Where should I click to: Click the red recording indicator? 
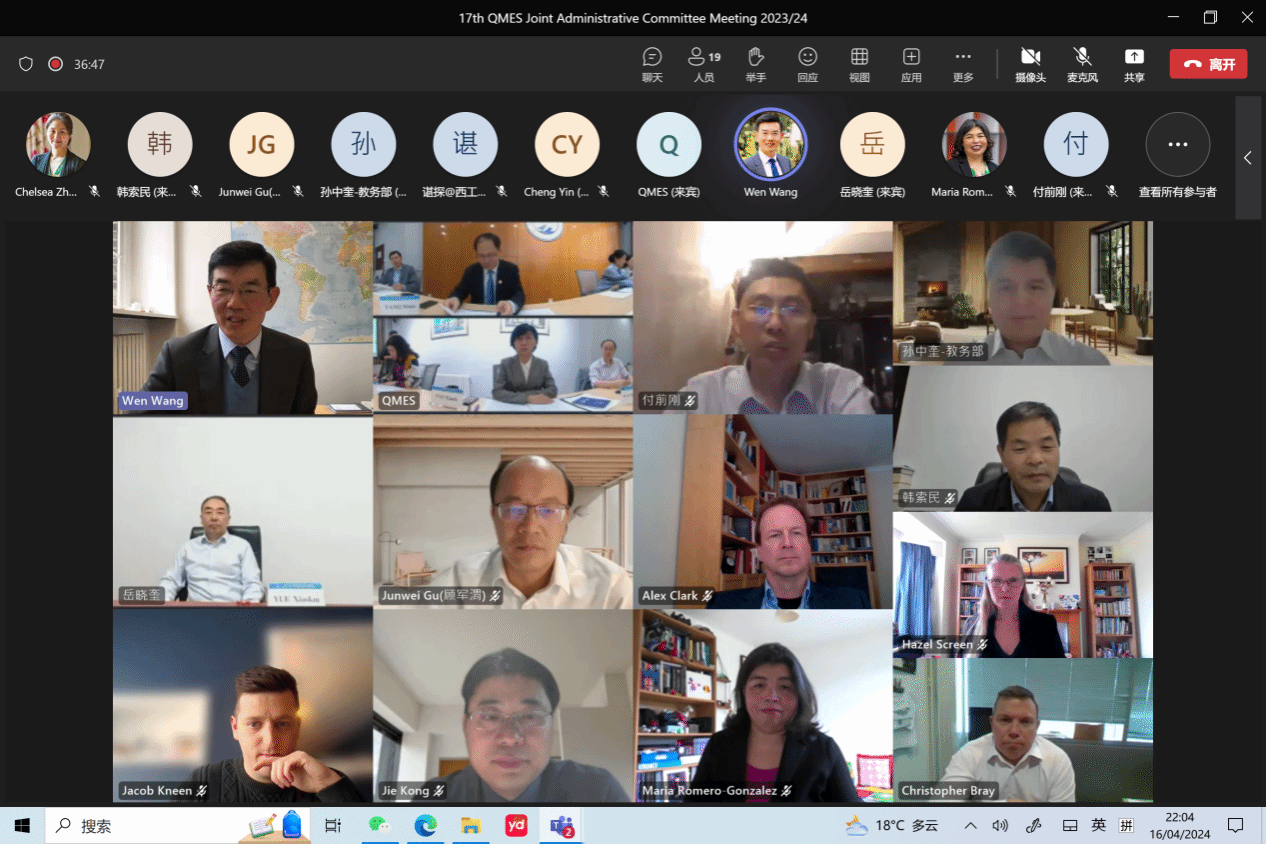click(x=56, y=64)
